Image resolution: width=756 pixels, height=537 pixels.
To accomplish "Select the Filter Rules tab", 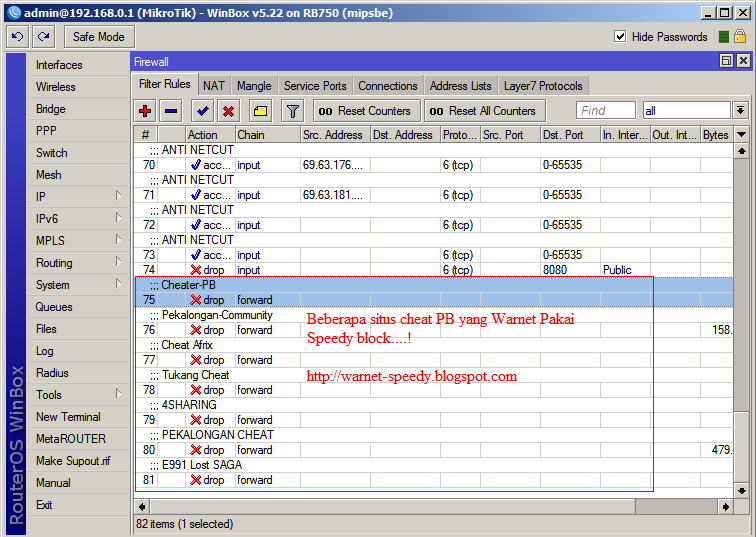I will point(165,84).
